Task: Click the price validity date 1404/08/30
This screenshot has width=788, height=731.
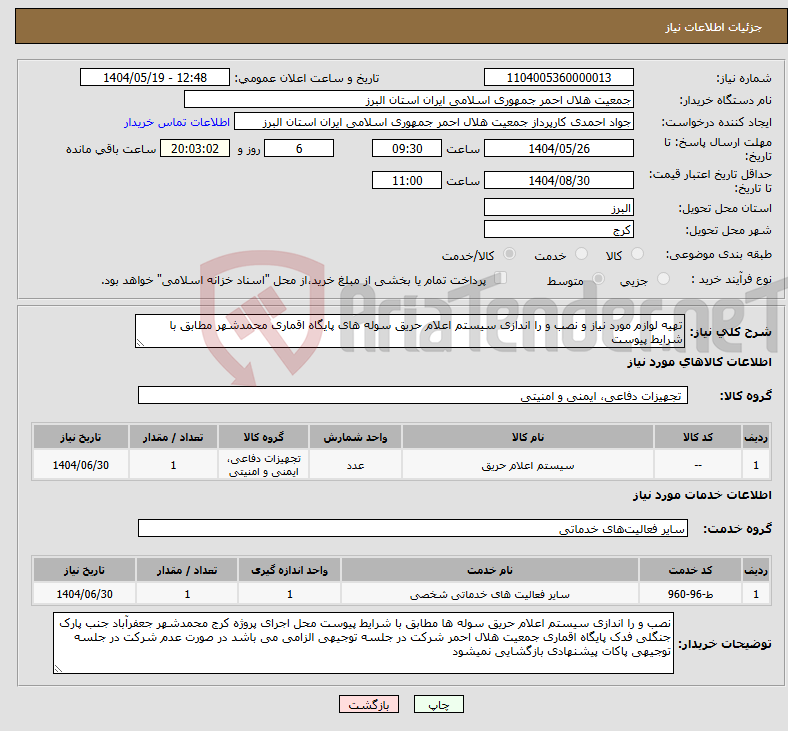Action: [558, 180]
